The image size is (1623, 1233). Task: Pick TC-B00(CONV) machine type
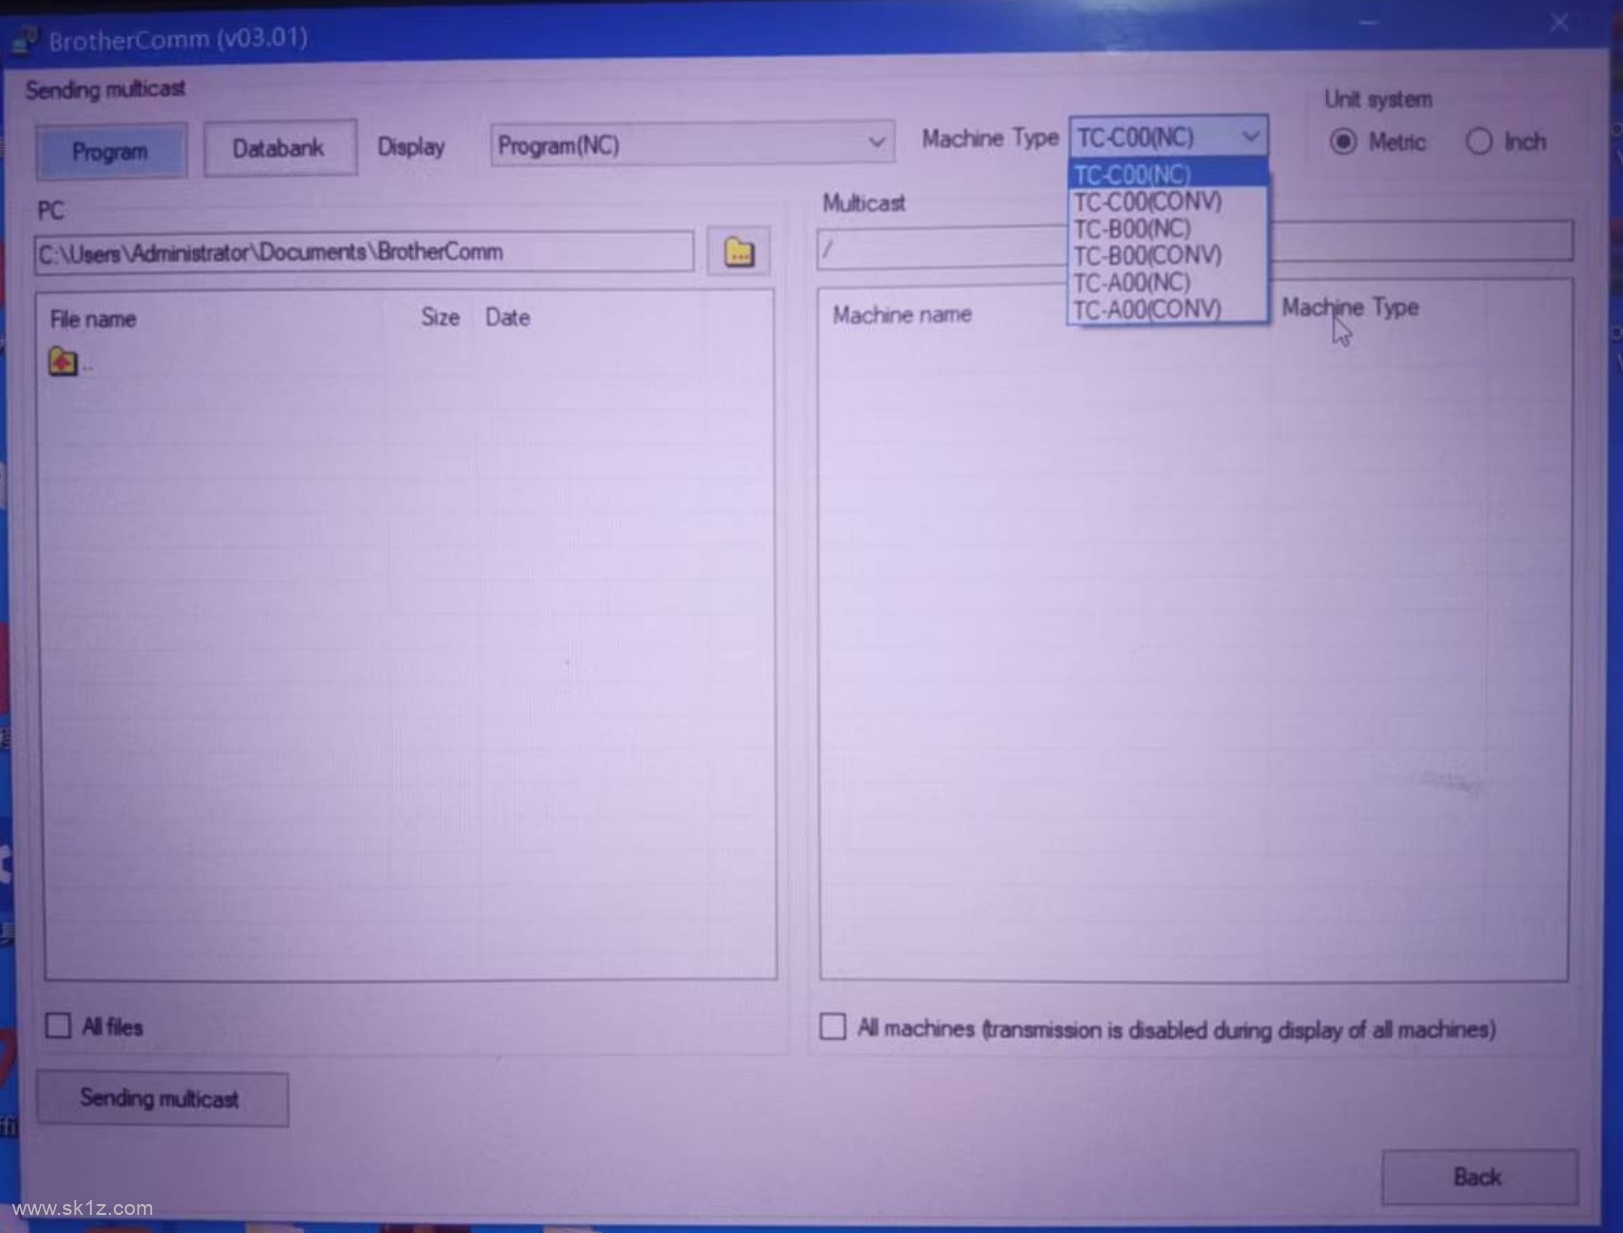click(1168, 256)
